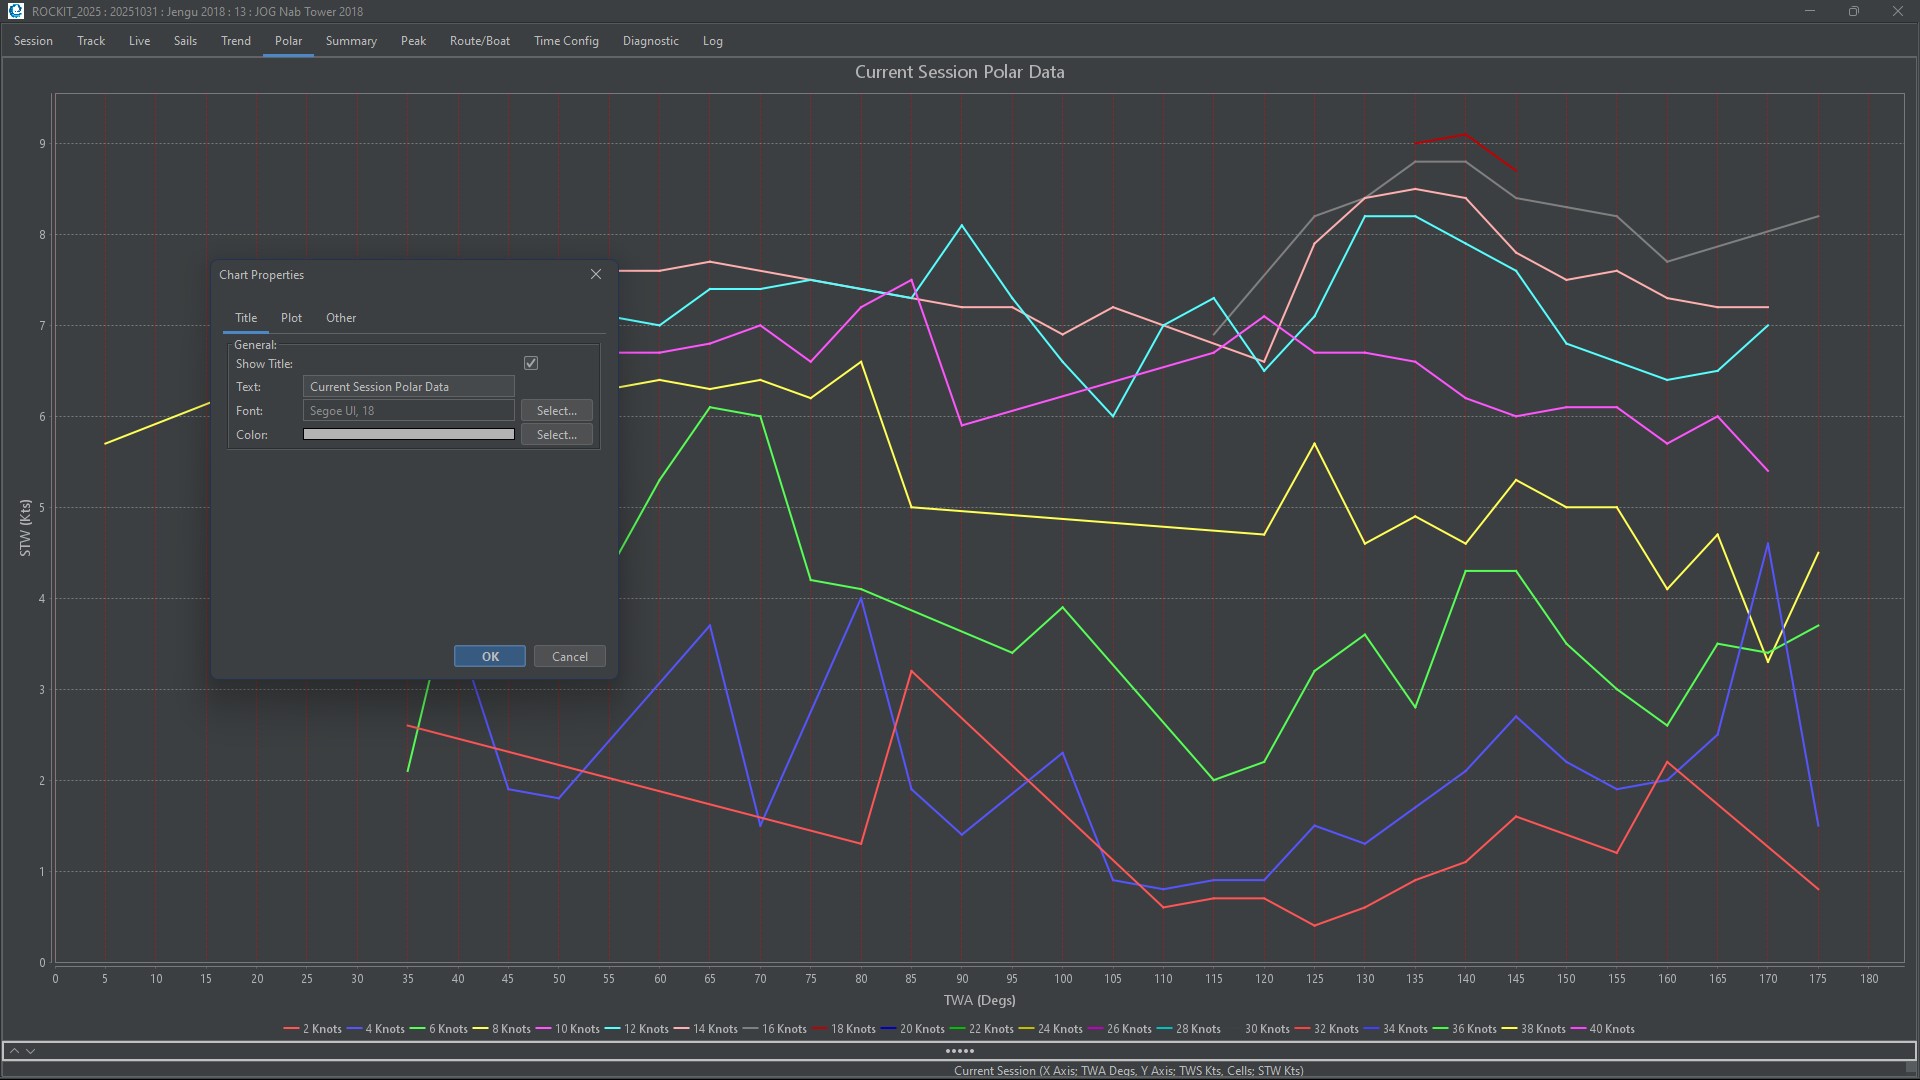Click Select button next to Color swatch
Screen dimensions: 1920x1080
coord(556,435)
